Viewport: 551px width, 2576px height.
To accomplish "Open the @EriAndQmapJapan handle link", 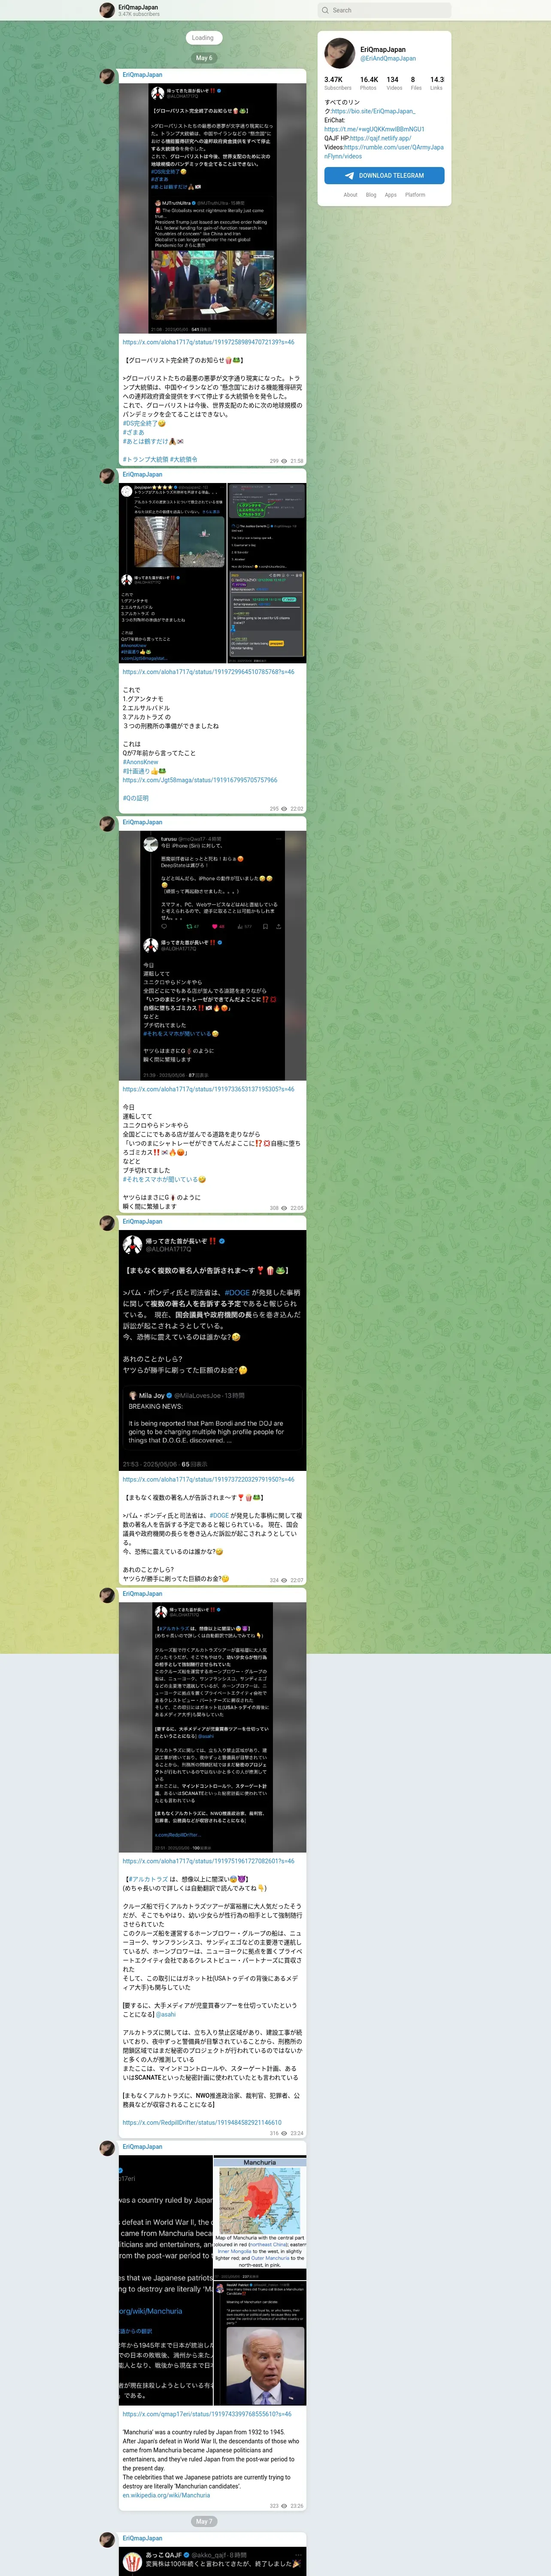I will pos(388,59).
